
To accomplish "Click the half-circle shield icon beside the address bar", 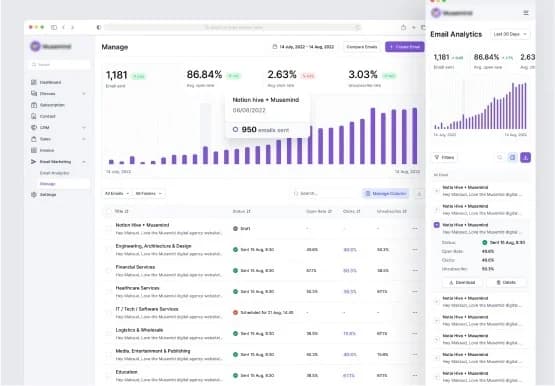I will click(99, 27).
